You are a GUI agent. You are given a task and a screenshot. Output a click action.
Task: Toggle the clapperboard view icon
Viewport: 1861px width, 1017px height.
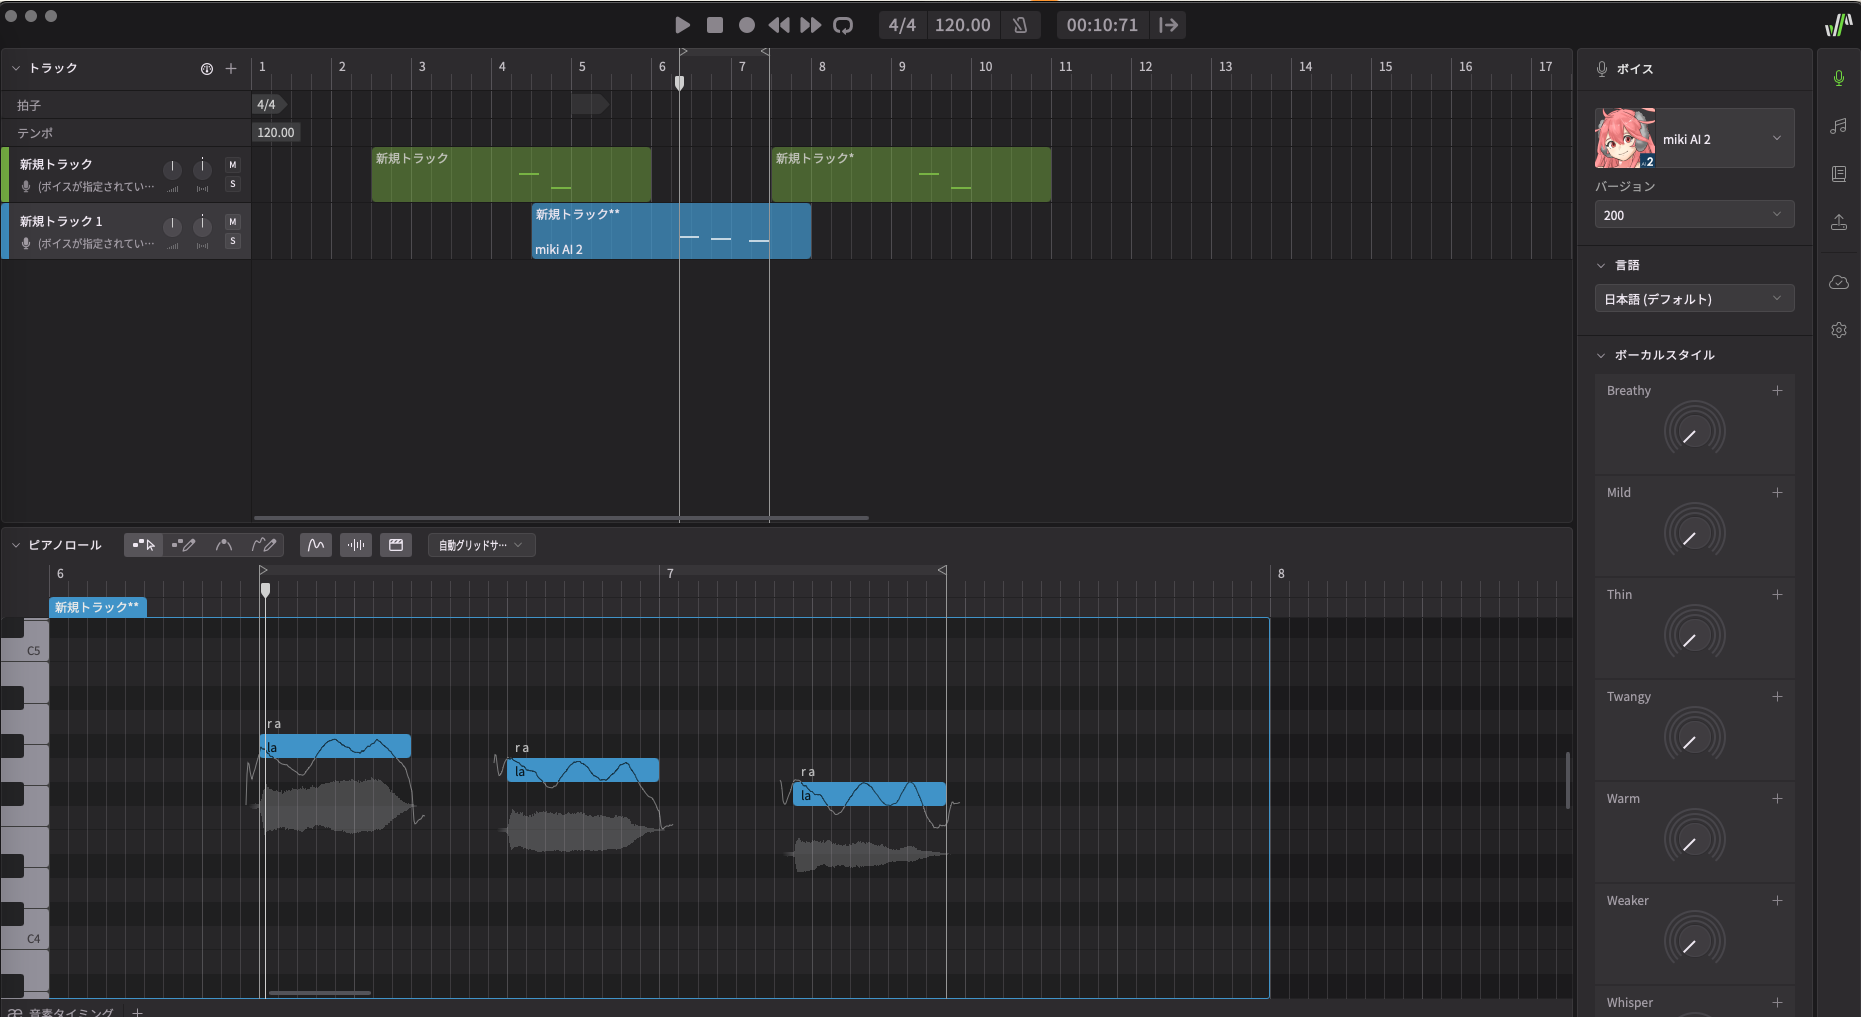[396, 545]
